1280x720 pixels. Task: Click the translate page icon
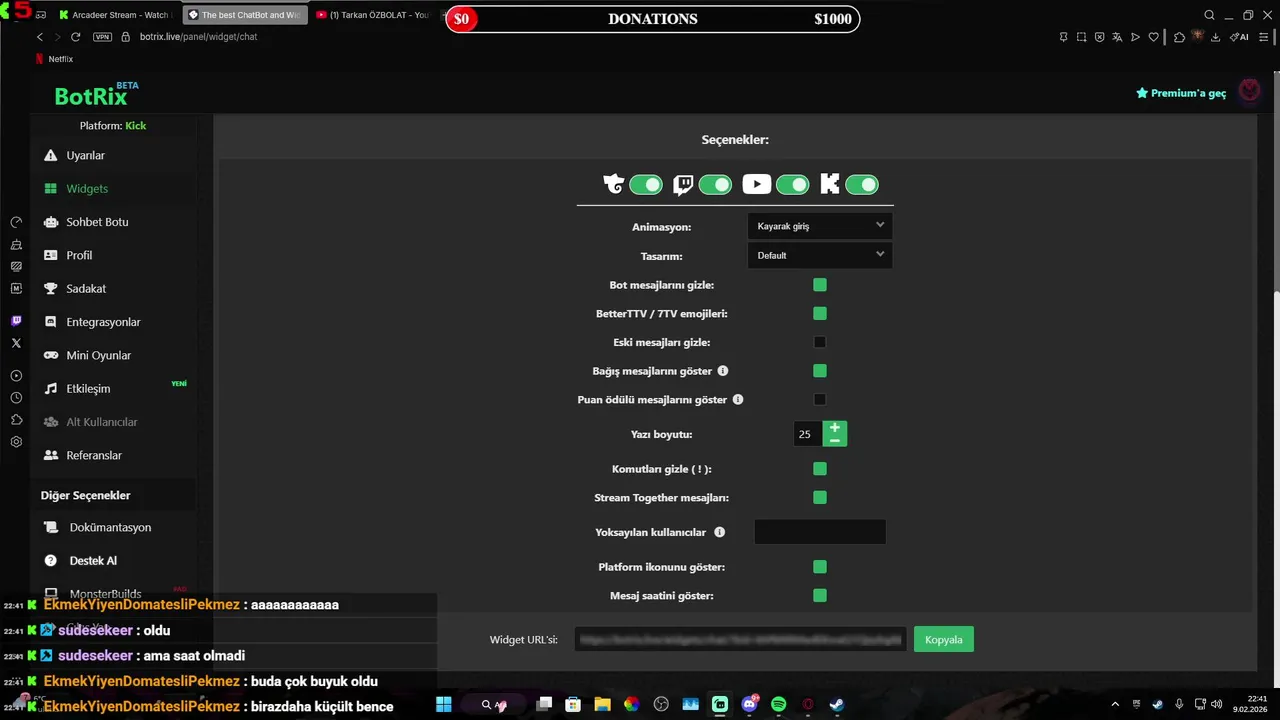(1117, 37)
